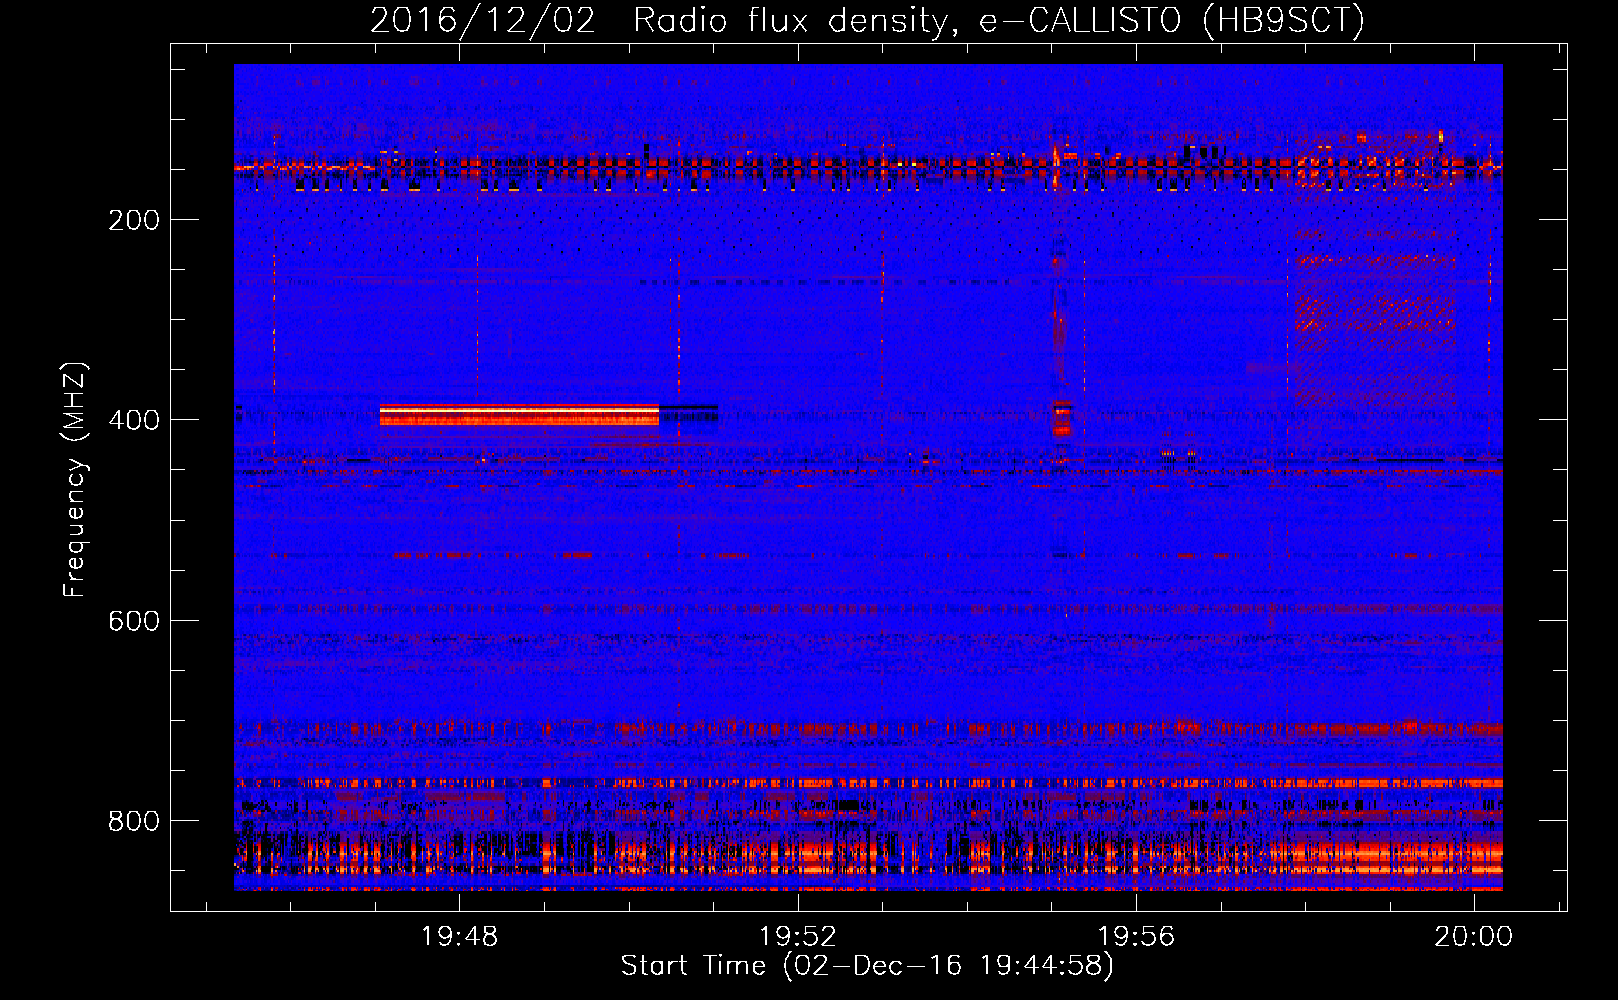Click the 20:00 time tick label
The height and width of the screenshot is (1000, 1618).
coord(1474,937)
